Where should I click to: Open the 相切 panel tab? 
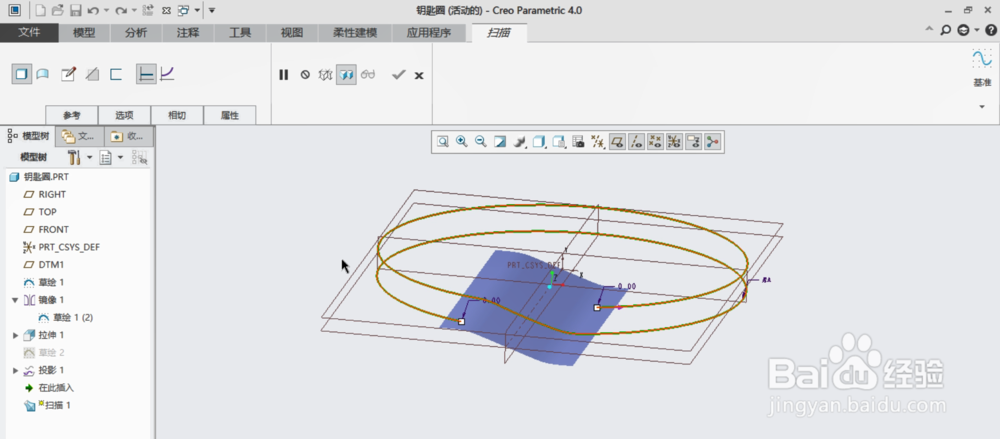point(177,115)
